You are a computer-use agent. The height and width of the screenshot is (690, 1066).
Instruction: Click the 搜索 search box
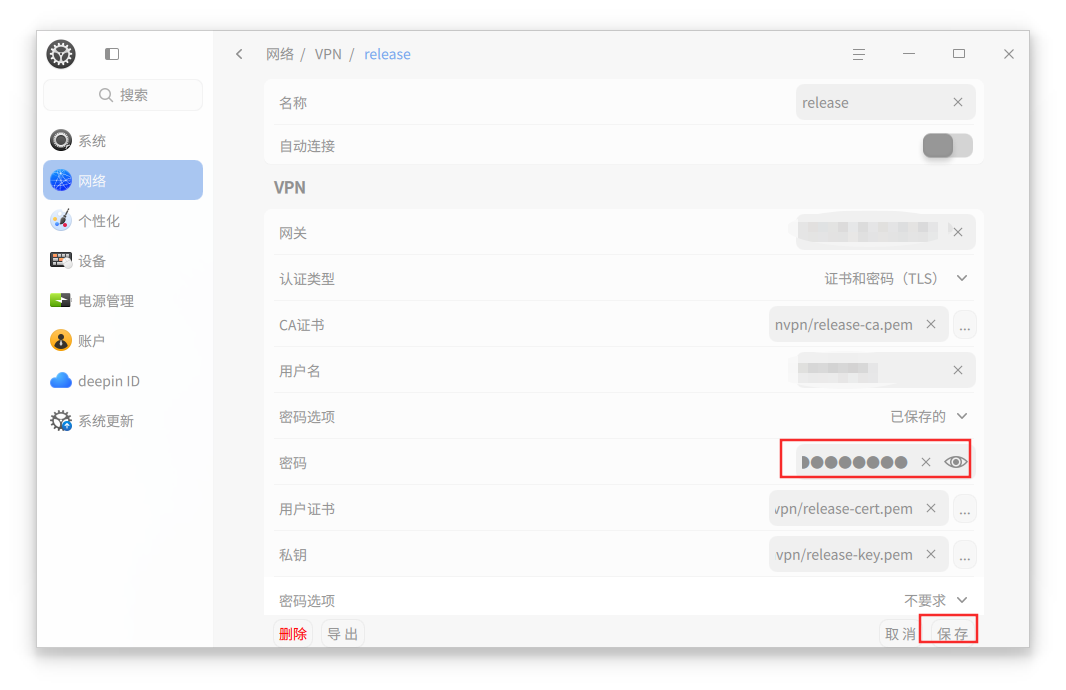[x=123, y=94]
